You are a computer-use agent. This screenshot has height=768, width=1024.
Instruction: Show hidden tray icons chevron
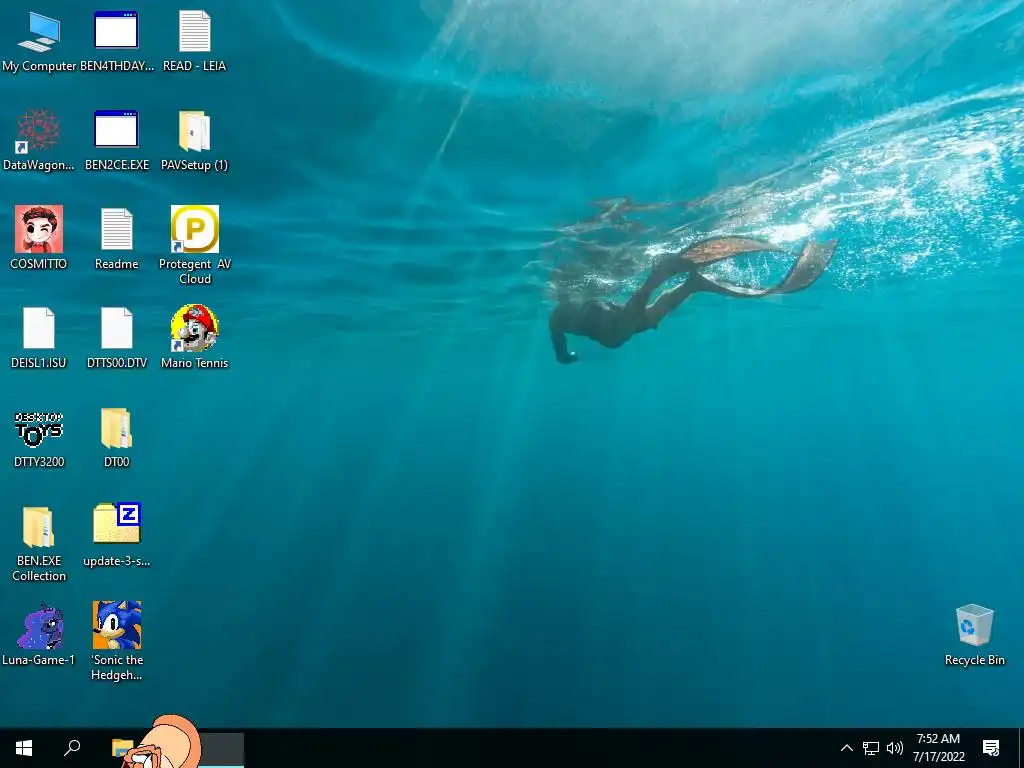pos(846,748)
